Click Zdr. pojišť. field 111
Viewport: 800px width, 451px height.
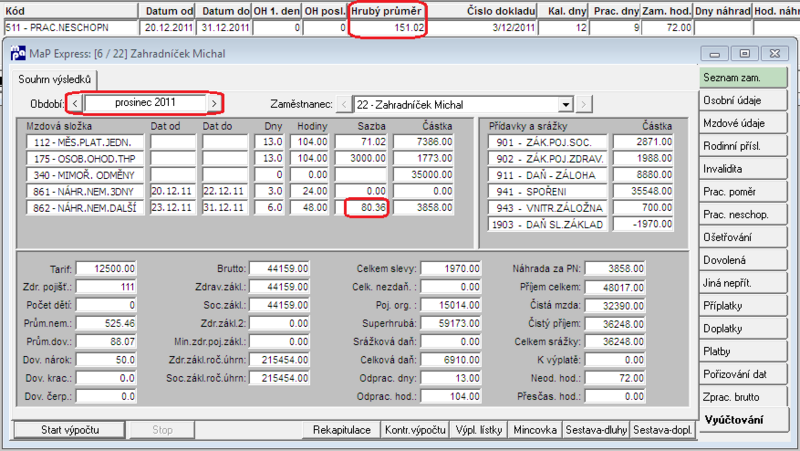(x=106, y=287)
